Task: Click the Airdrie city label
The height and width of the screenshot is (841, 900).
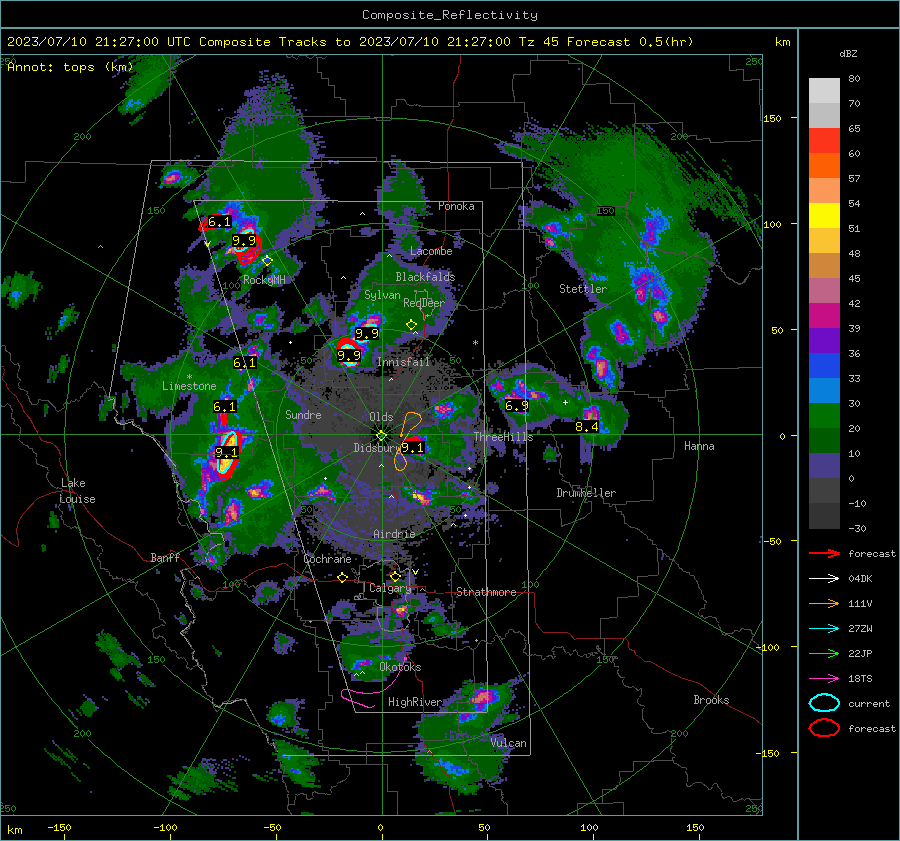Action: (394, 534)
